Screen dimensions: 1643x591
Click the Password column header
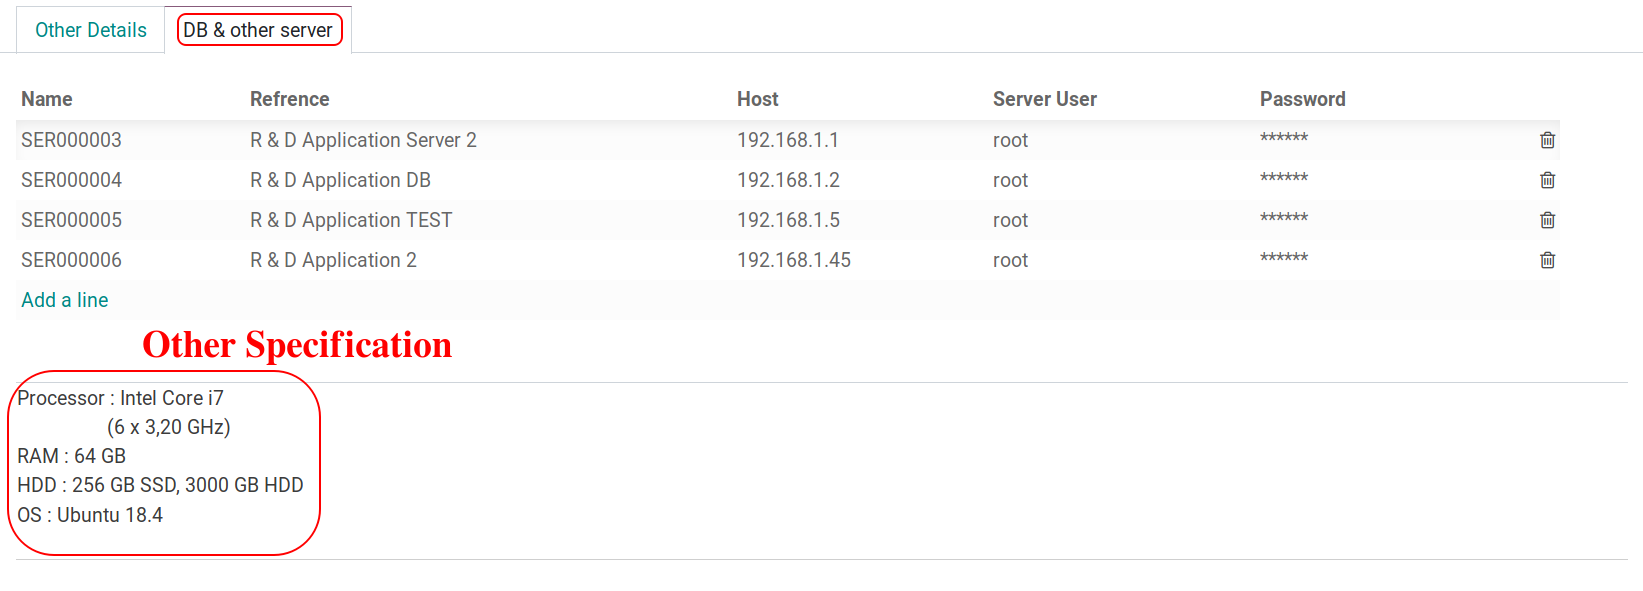click(x=1302, y=99)
